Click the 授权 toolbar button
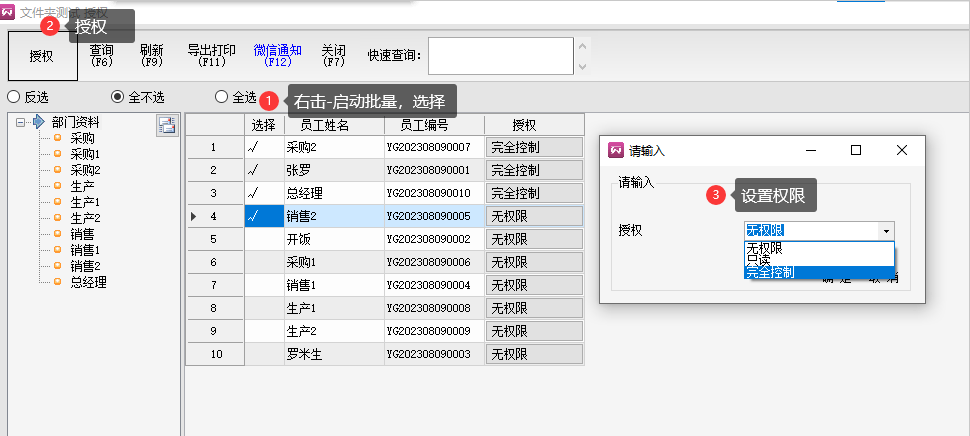The height and width of the screenshot is (436, 970). [x=42, y=56]
